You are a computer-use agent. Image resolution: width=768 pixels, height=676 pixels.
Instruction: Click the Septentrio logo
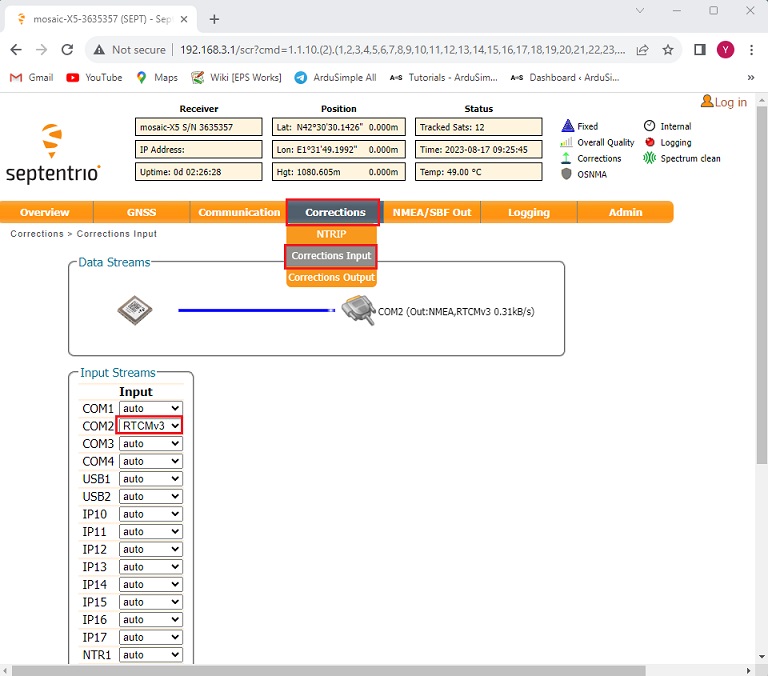point(53,153)
